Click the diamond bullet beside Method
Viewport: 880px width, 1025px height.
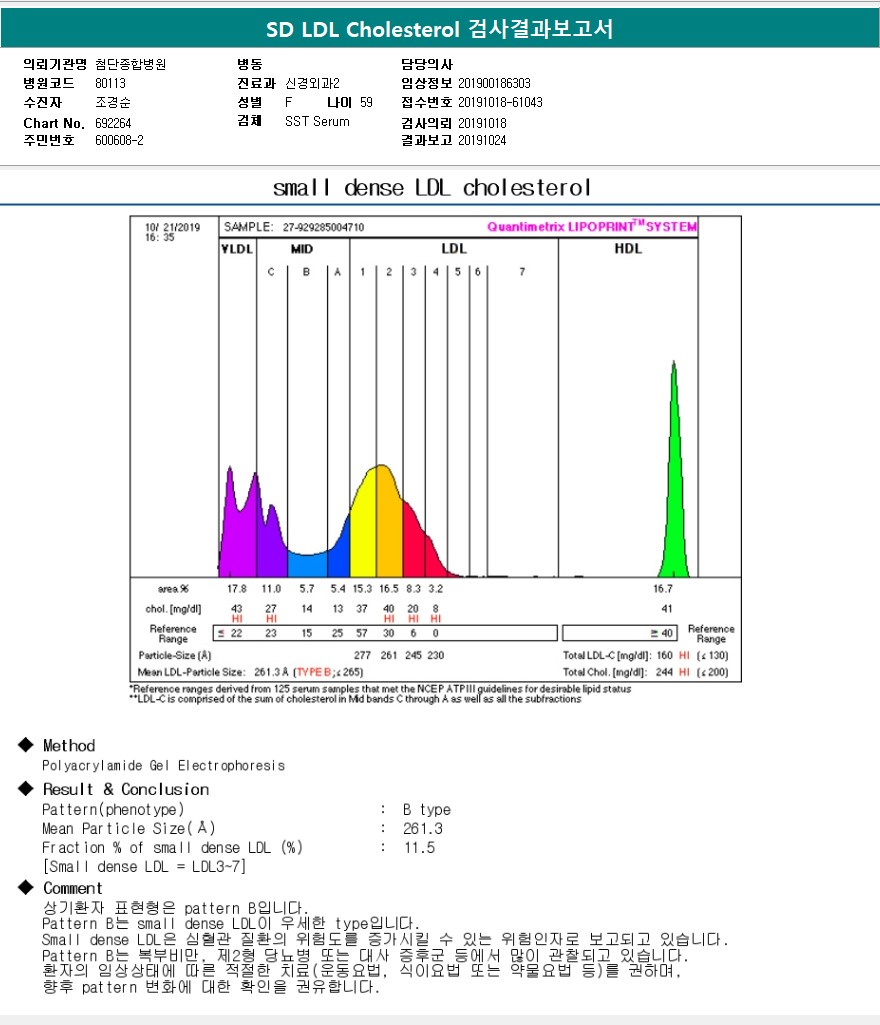25,746
